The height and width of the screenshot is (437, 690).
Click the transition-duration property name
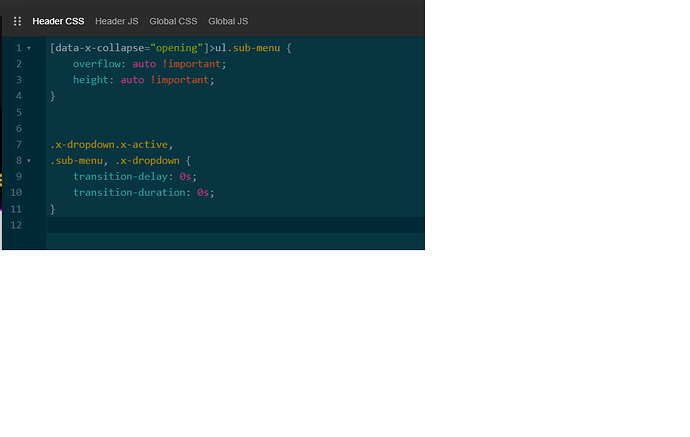131,192
